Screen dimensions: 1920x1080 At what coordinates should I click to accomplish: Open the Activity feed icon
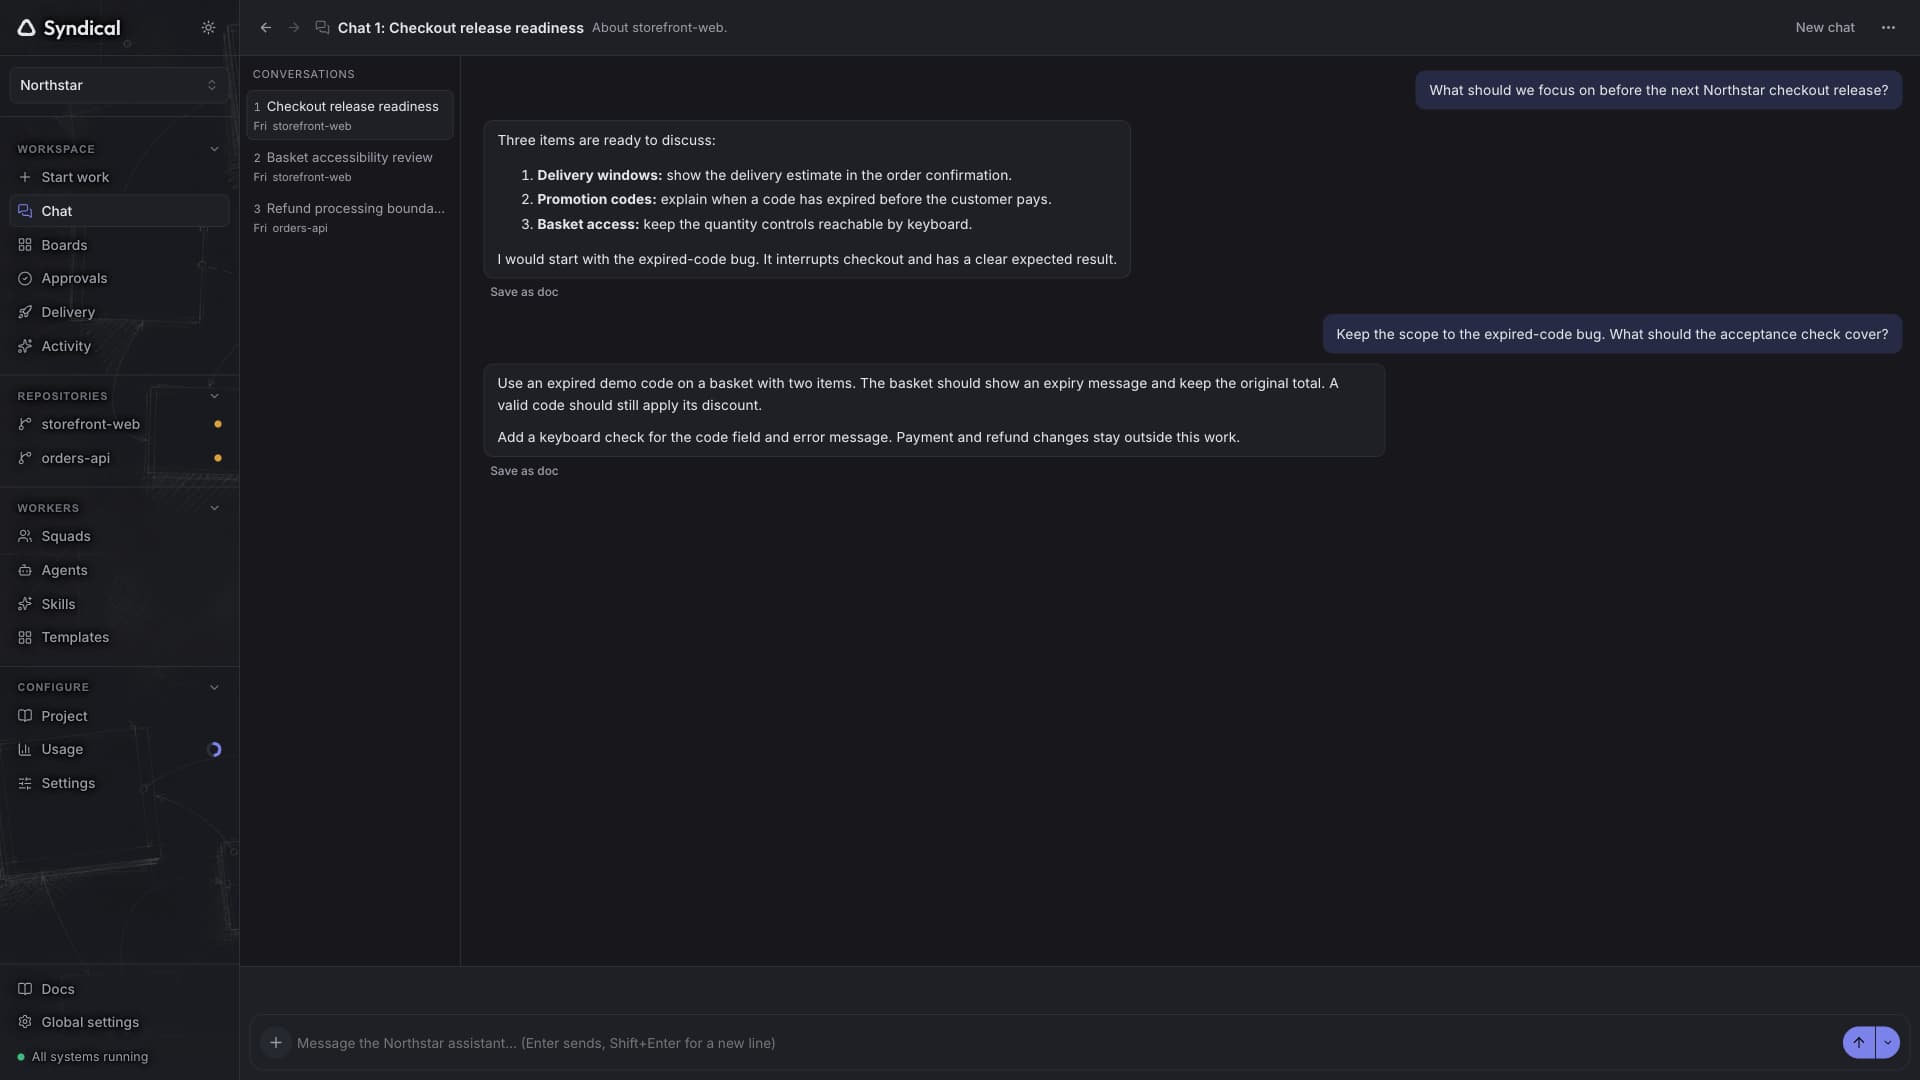pyautogui.click(x=25, y=346)
